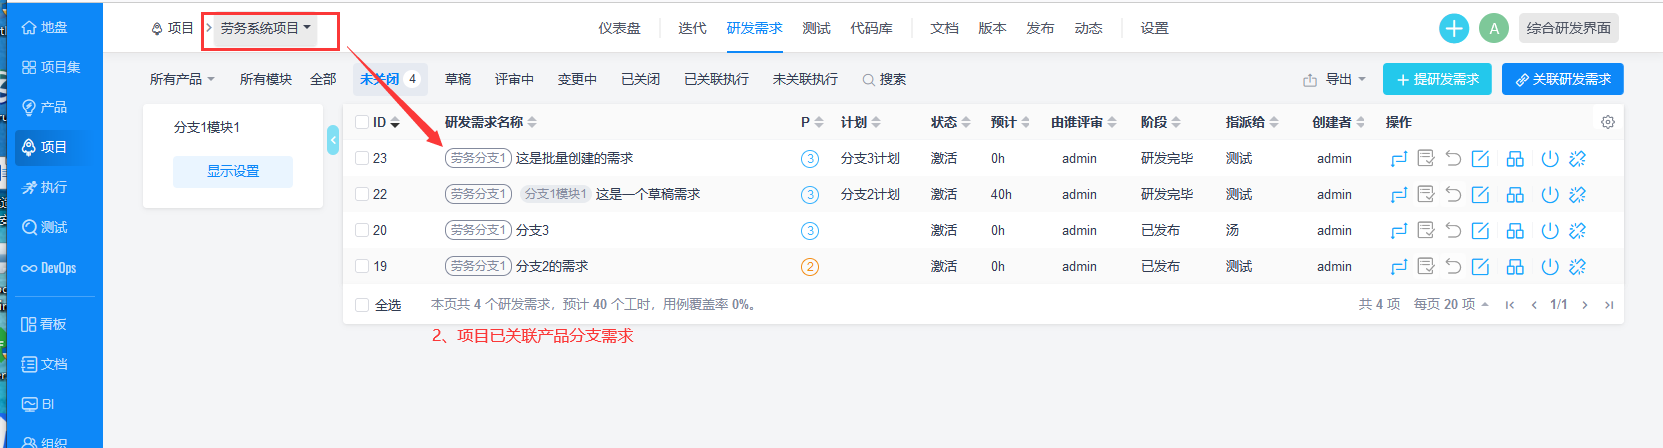Switch to the 迭代 tab
This screenshot has width=1663, height=448.
692,28
